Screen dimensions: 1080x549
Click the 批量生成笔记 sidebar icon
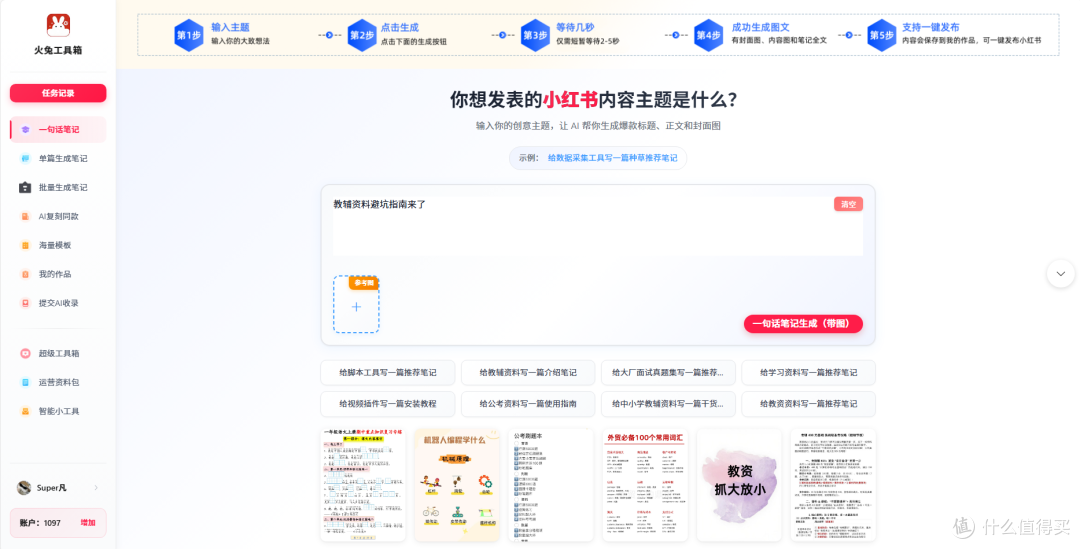(x=25, y=187)
